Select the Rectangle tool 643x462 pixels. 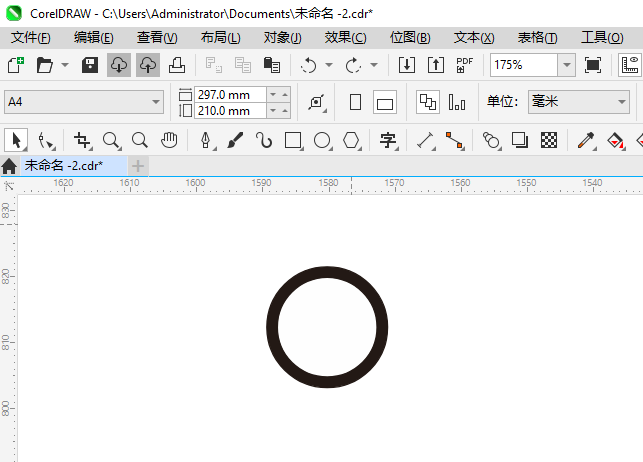click(x=294, y=141)
